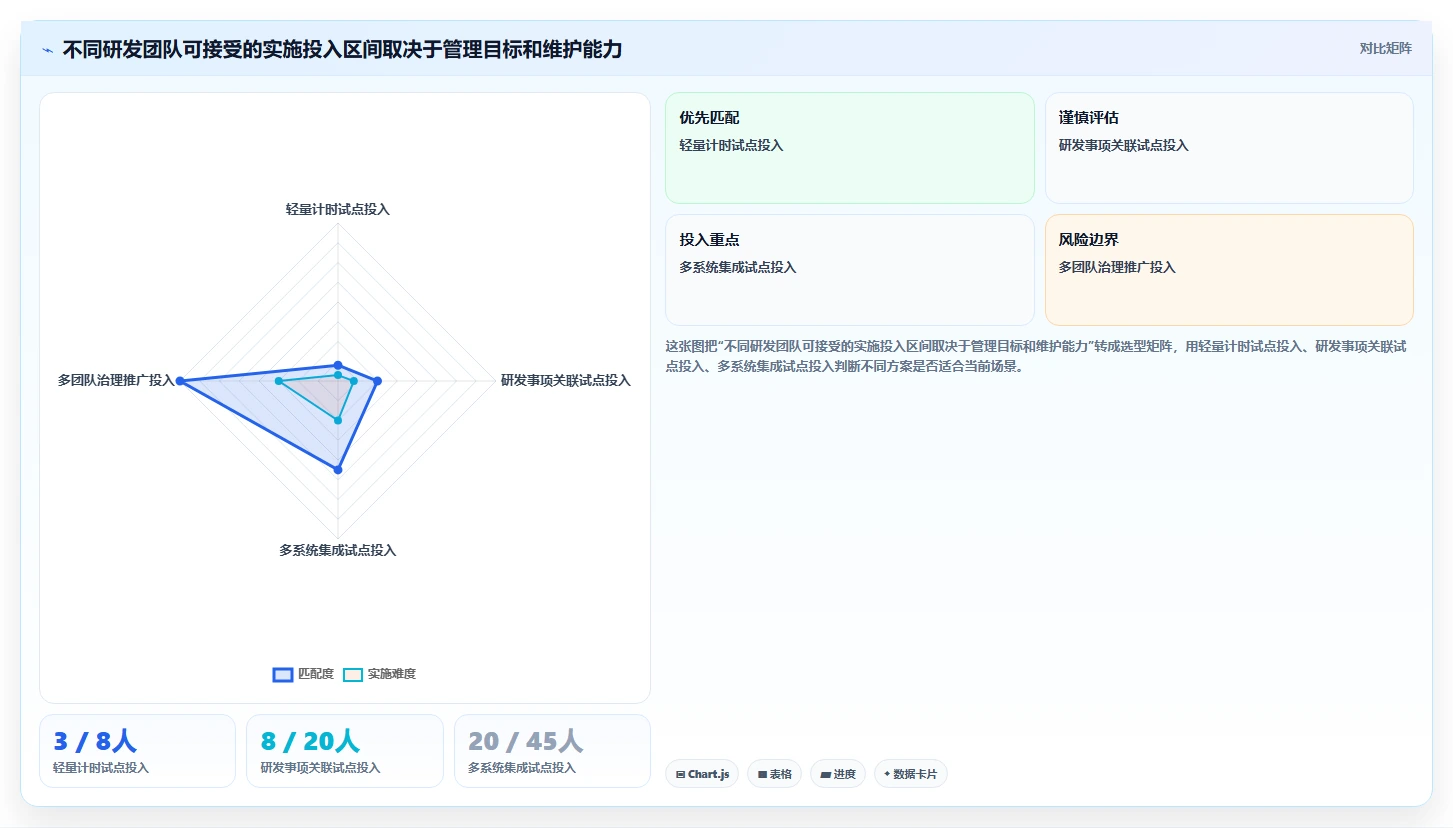Click the 对比矩阵 label in header

1385,49
